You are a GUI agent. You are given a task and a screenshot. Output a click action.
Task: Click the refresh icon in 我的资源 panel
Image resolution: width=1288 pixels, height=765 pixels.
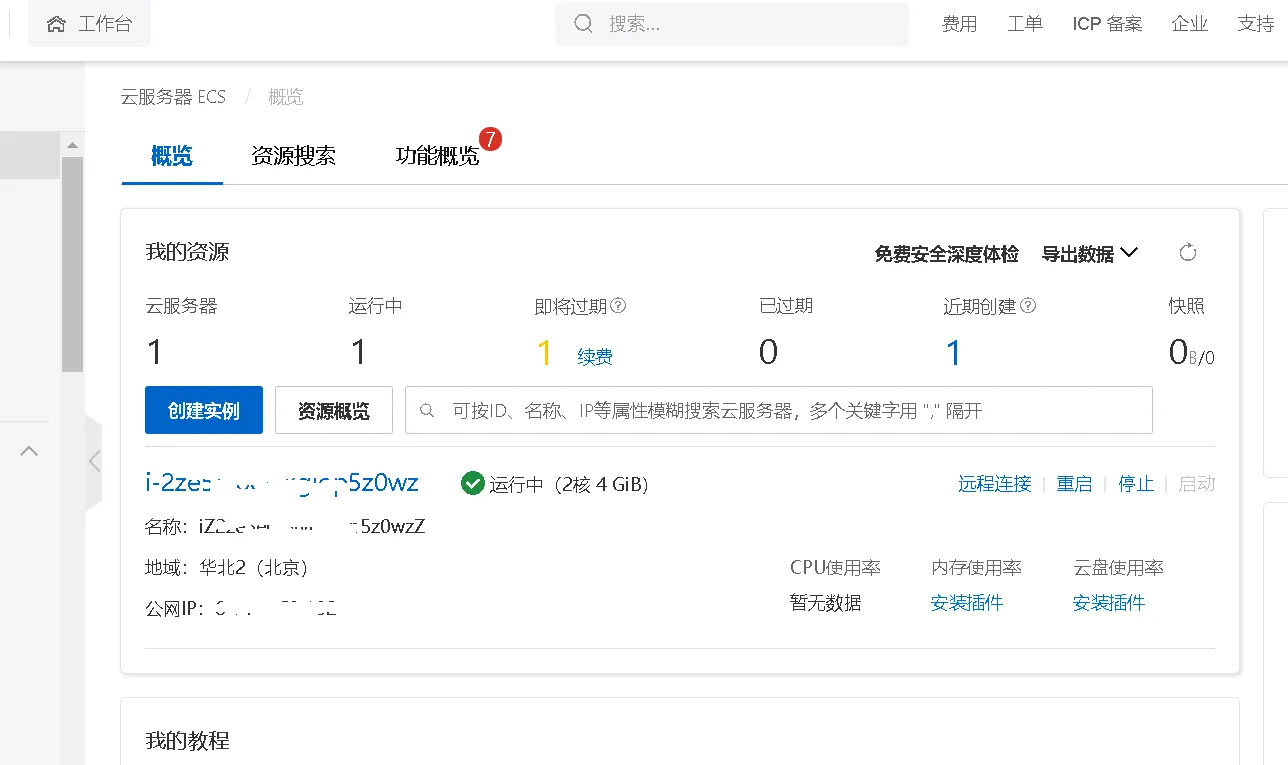tap(1188, 253)
